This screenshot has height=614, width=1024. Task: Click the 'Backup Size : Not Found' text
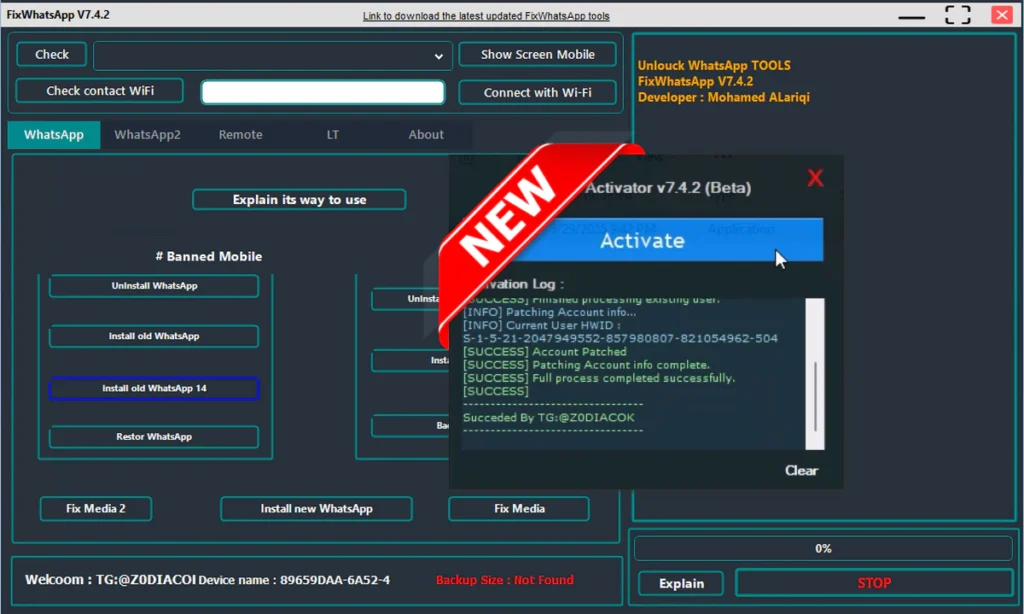click(x=505, y=579)
